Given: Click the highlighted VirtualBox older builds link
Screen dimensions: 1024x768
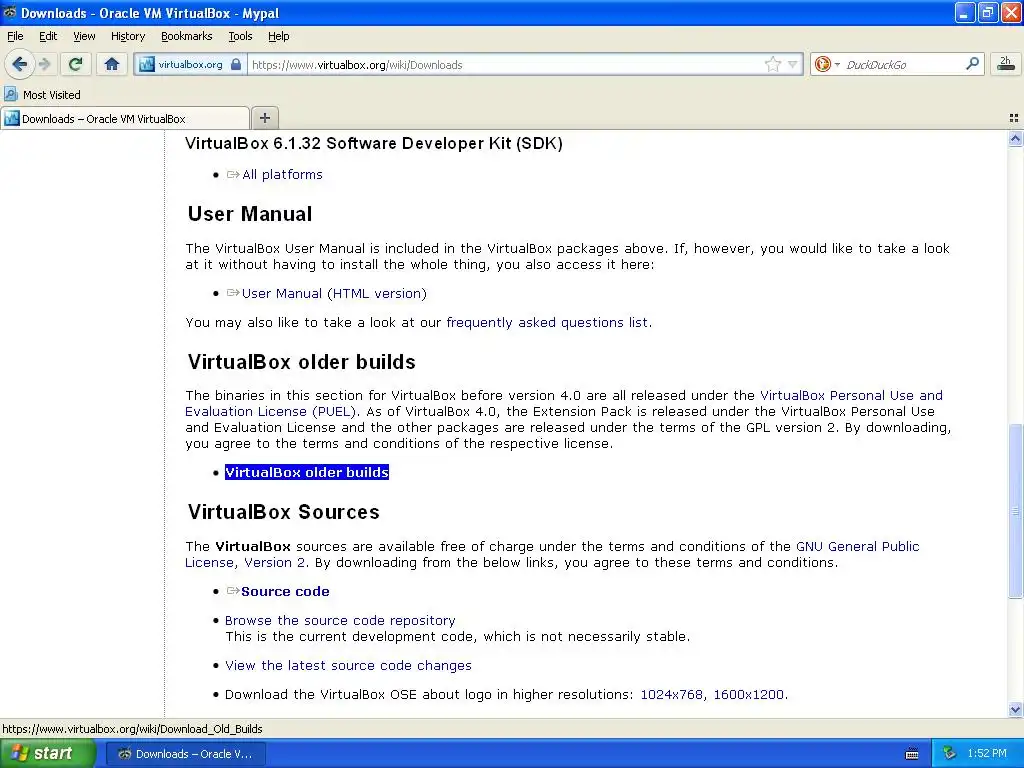Looking at the screenshot, I should (307, 472).
